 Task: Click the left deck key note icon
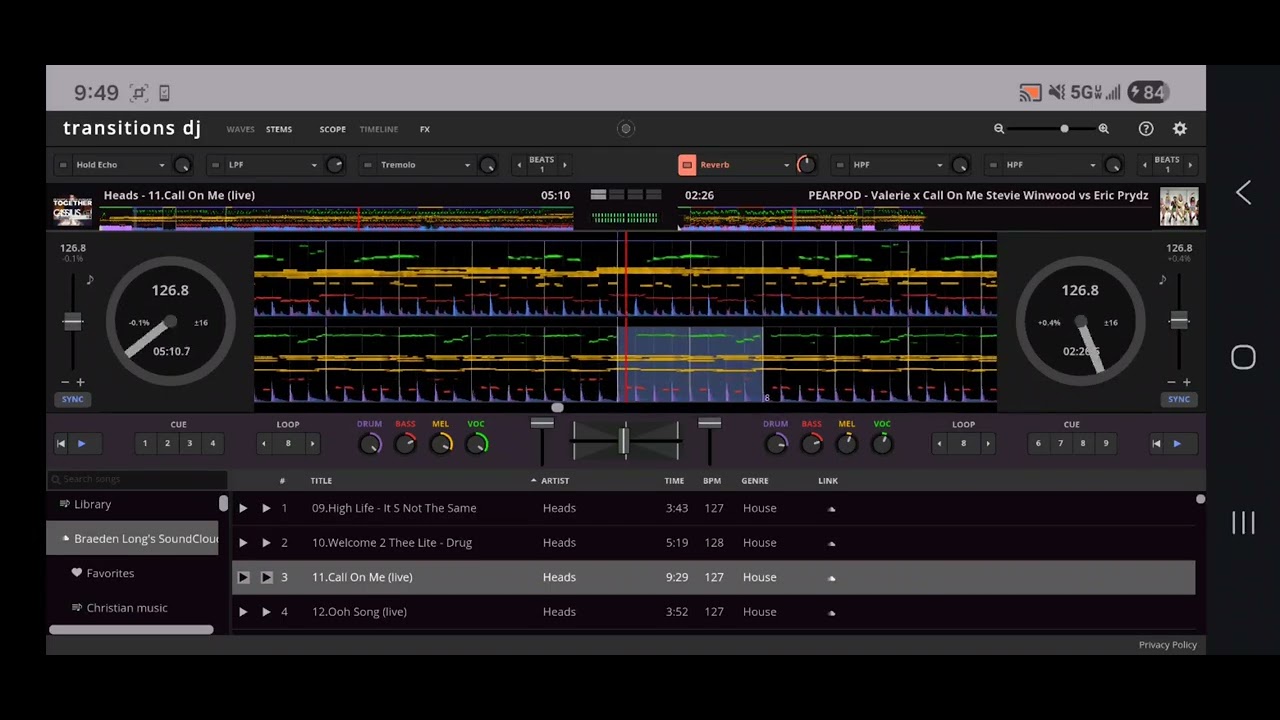click(x=90, y=280)
